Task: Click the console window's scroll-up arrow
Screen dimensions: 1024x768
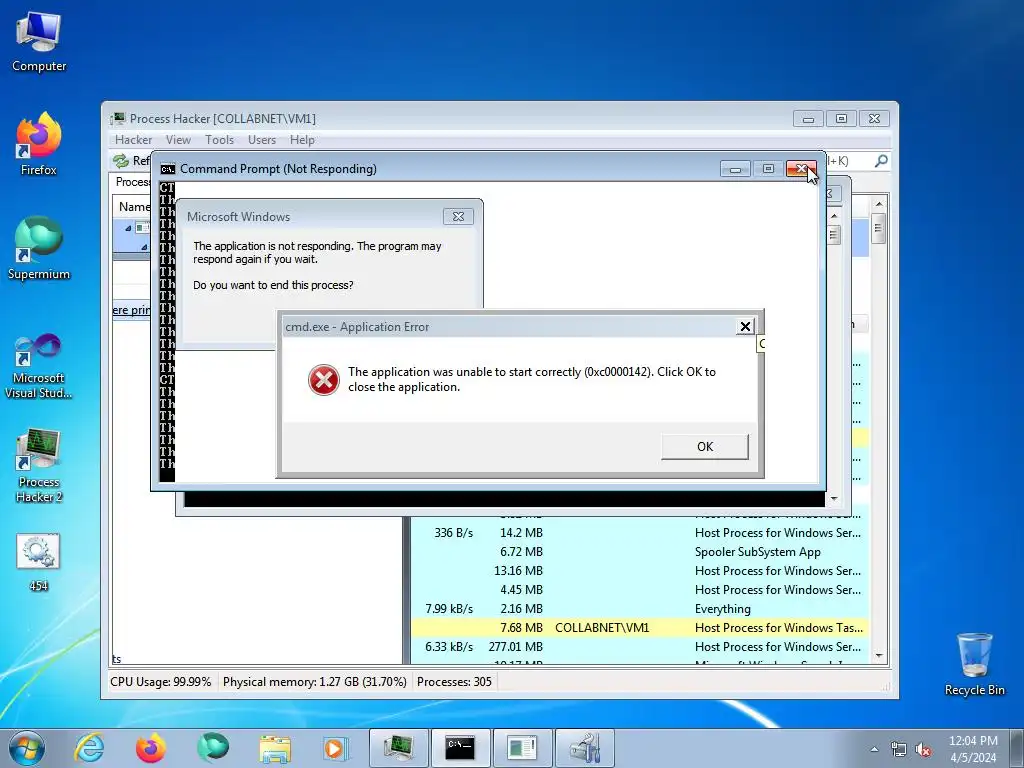Action: point(834,216)
